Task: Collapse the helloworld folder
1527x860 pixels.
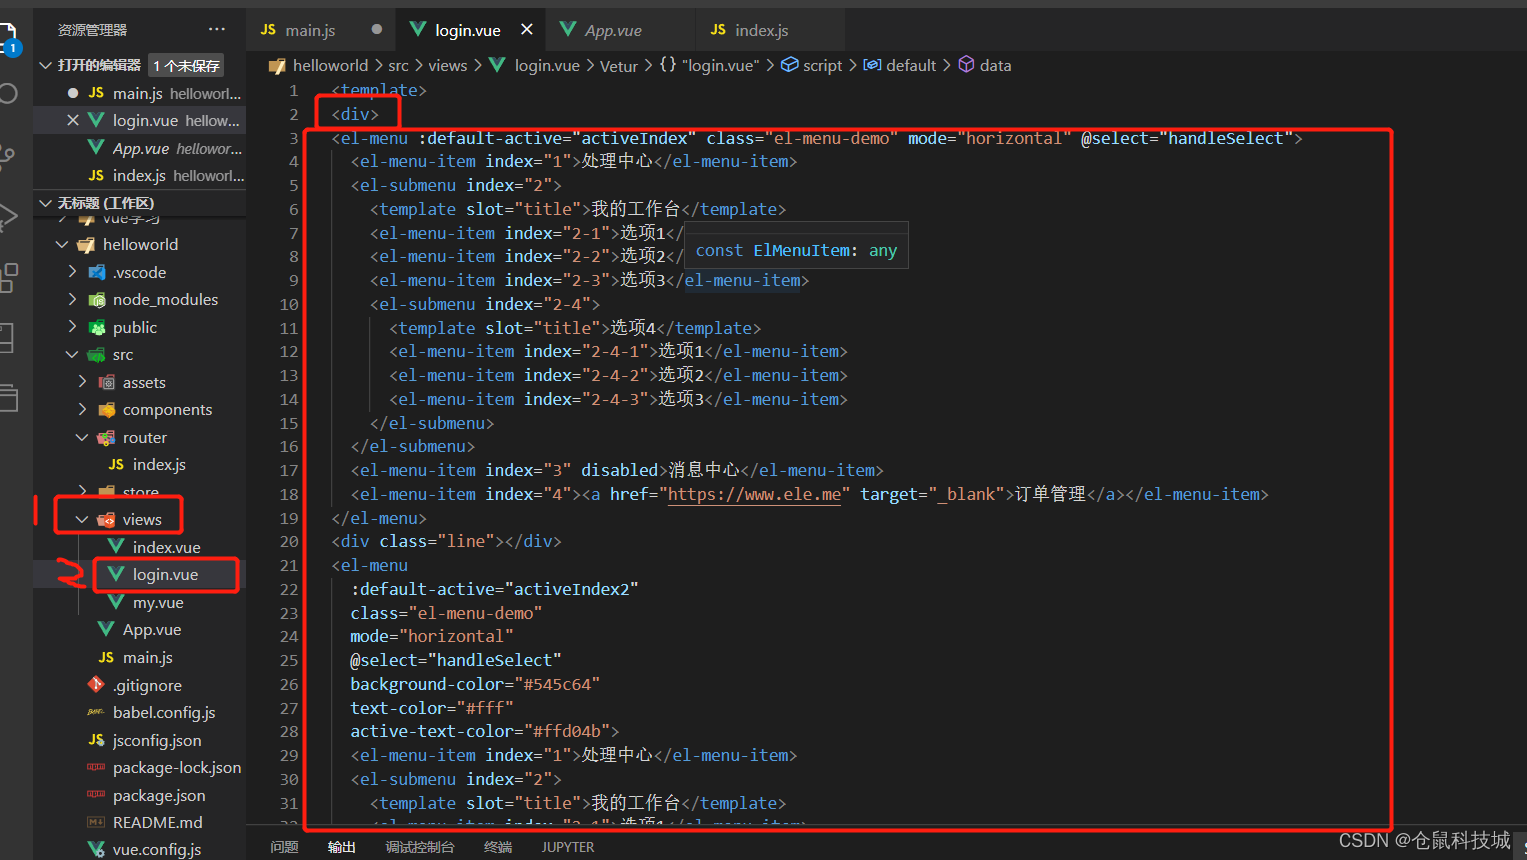Action: point(62,244)
